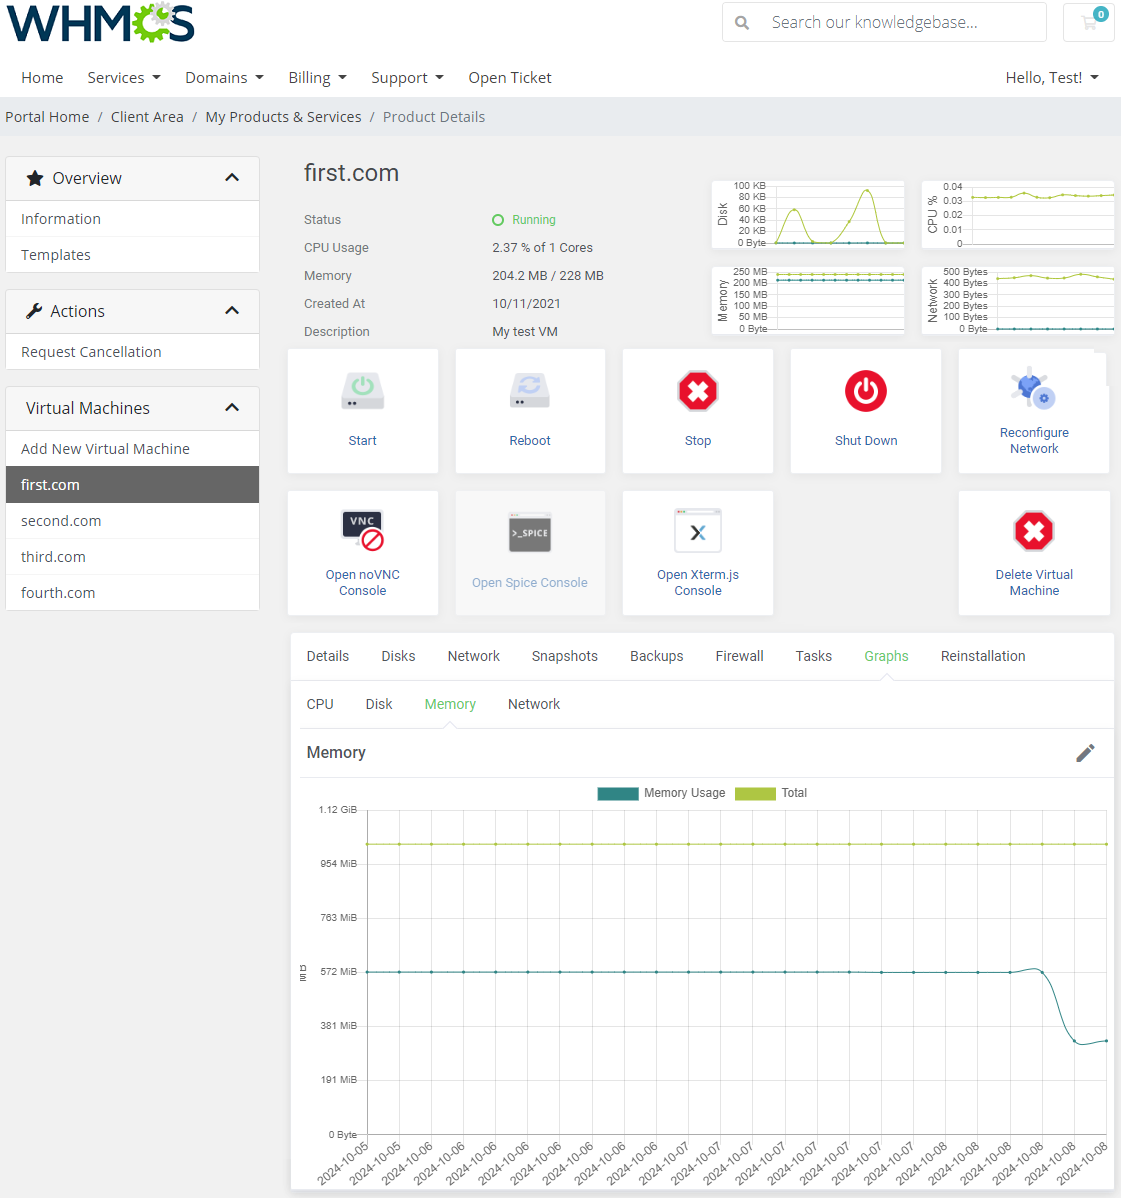The image size is (1121, 1198).
Task: Expand the Domains dropdown menu
Action: click(224, 78)
